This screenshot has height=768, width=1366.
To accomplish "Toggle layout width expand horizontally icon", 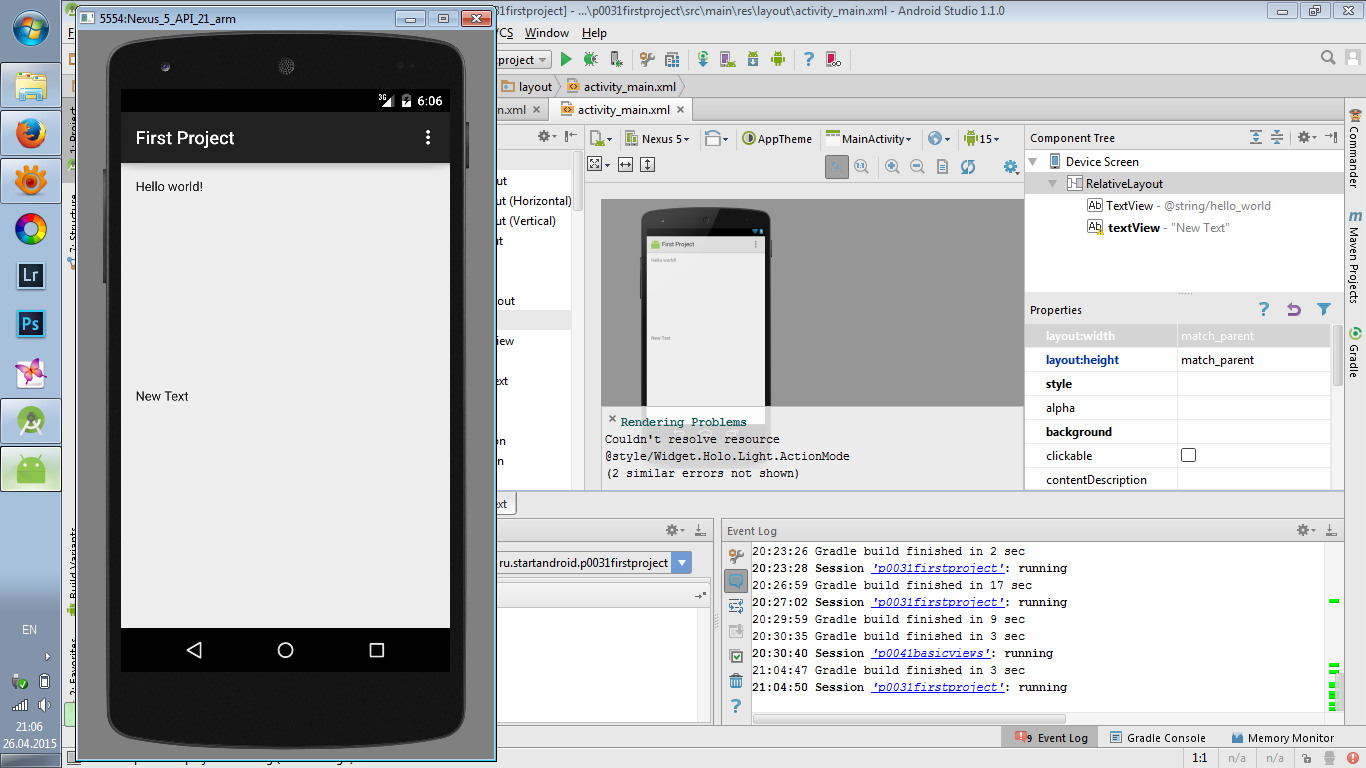I will (x=625, y=164).
